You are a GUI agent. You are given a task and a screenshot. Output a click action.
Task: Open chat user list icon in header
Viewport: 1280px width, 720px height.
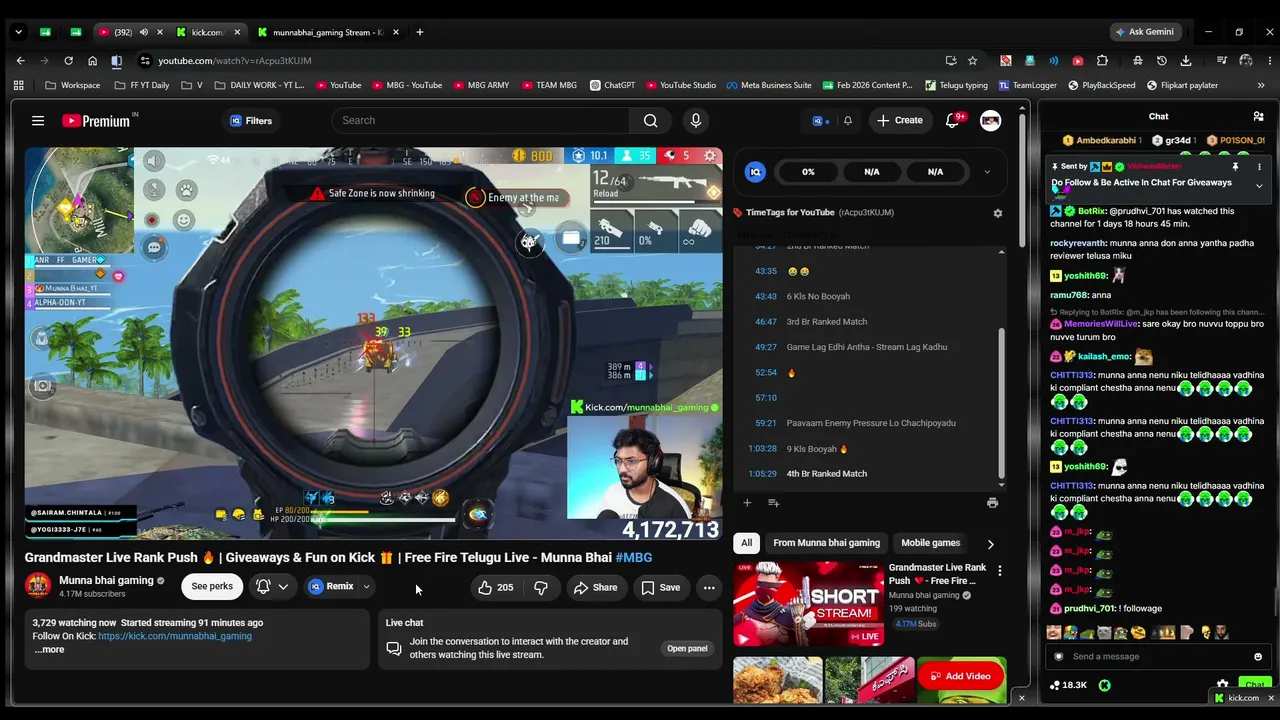tap(1258, 117)
